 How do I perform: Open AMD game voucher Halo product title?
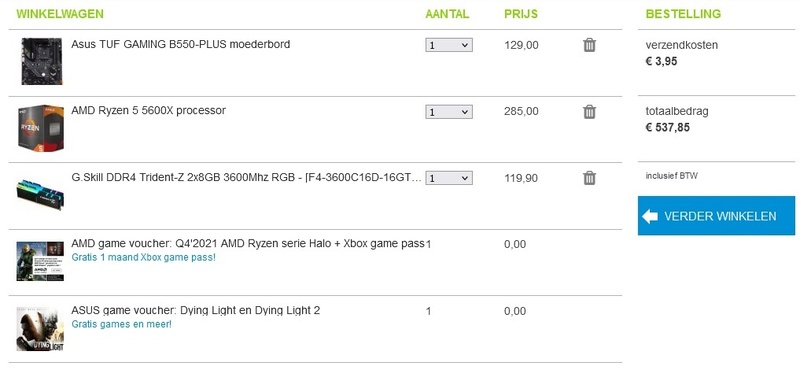(x=248, y=243)
